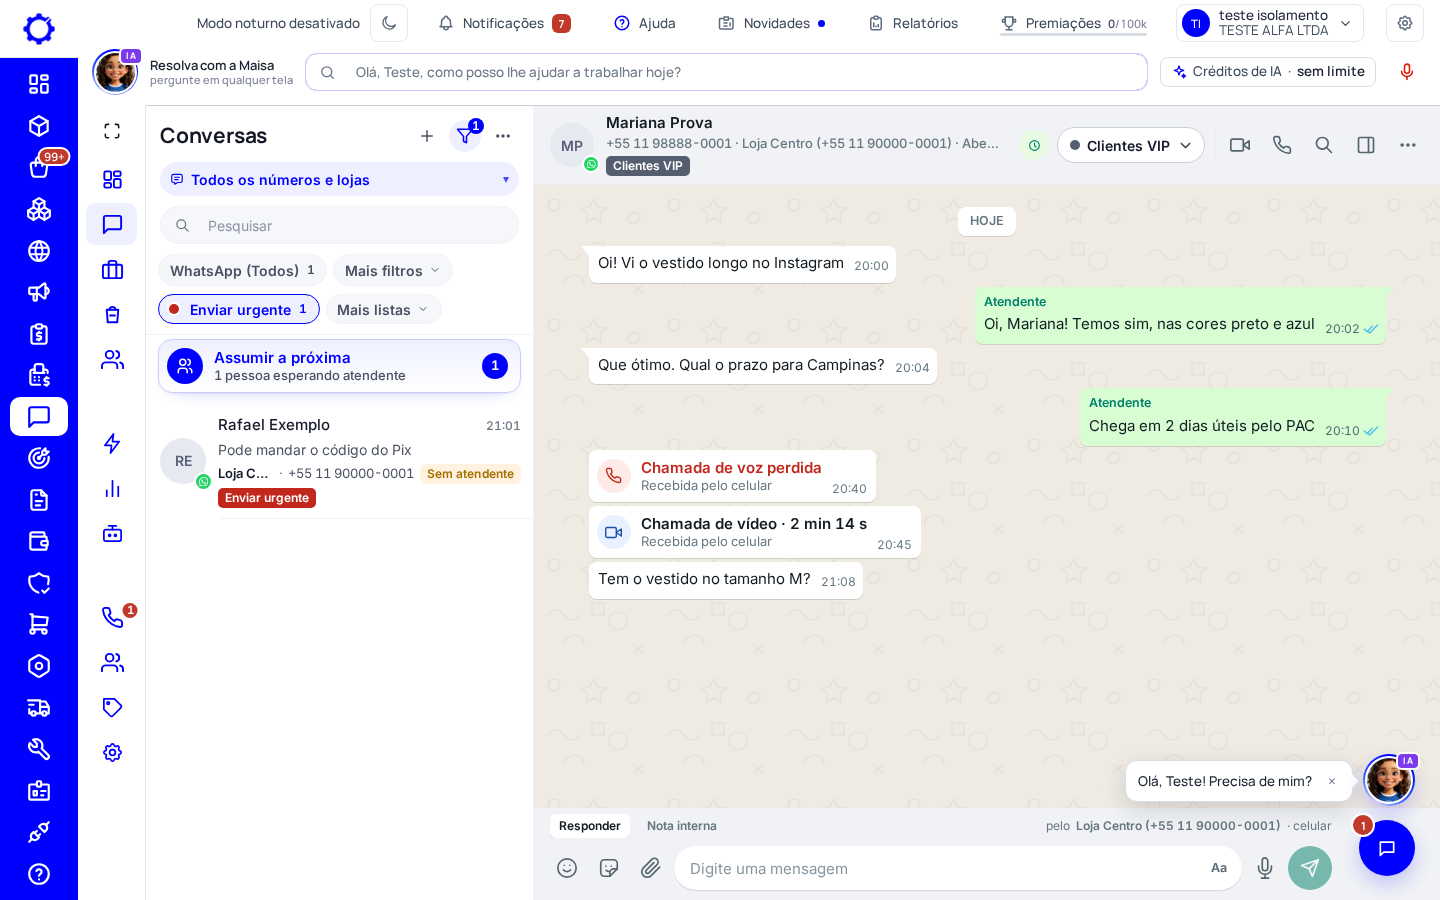Click the green send message button
This screenshot has height=900, width=1440.
pos(1310,868)
